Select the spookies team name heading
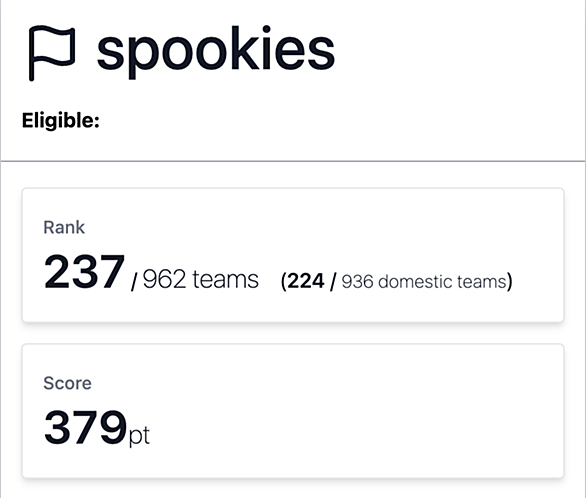 216,52
